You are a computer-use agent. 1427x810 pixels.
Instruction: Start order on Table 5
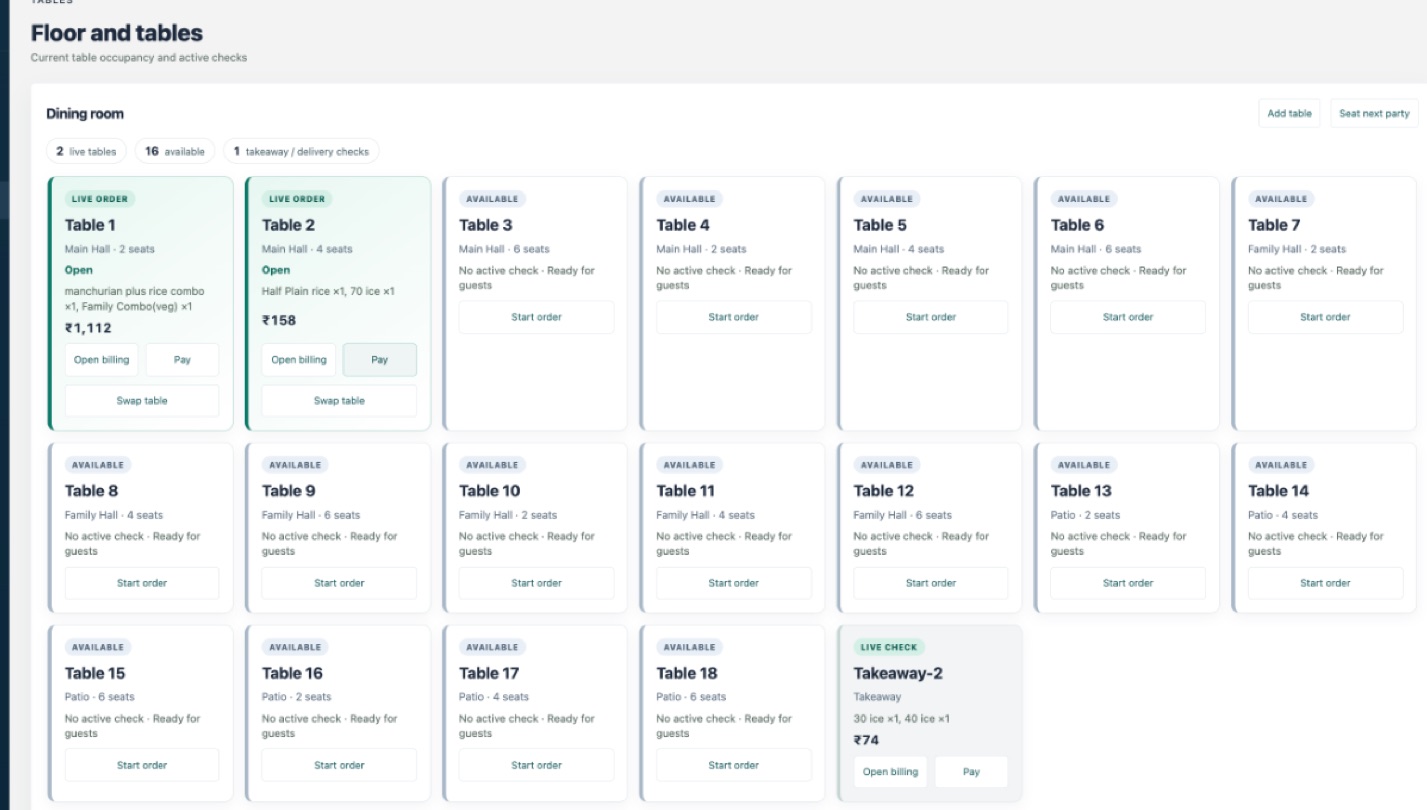(x=931, y=317)
